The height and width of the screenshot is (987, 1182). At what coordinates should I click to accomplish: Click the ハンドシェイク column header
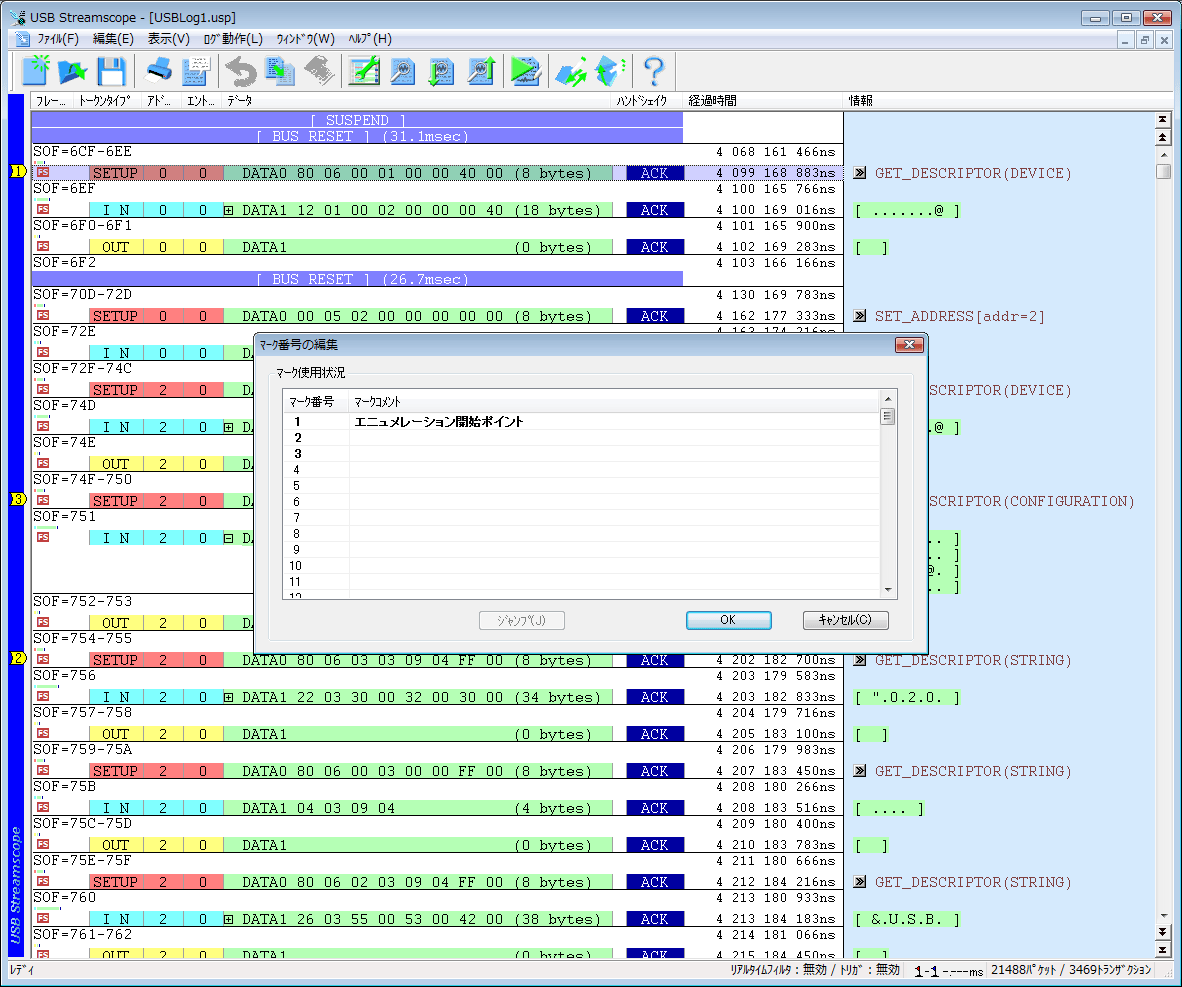click(646, 100)
